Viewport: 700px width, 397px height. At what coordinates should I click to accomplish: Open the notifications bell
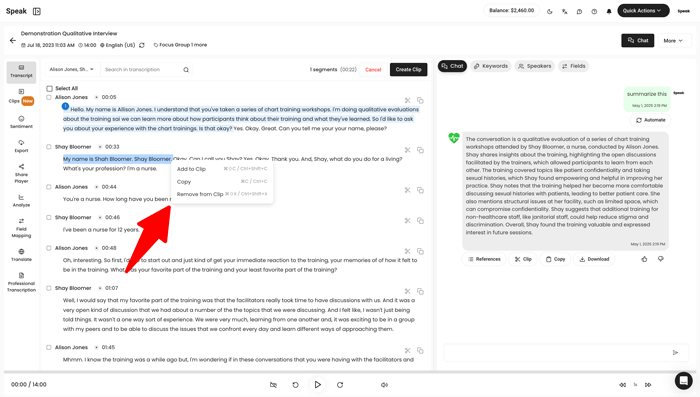(x=609, y=11)
